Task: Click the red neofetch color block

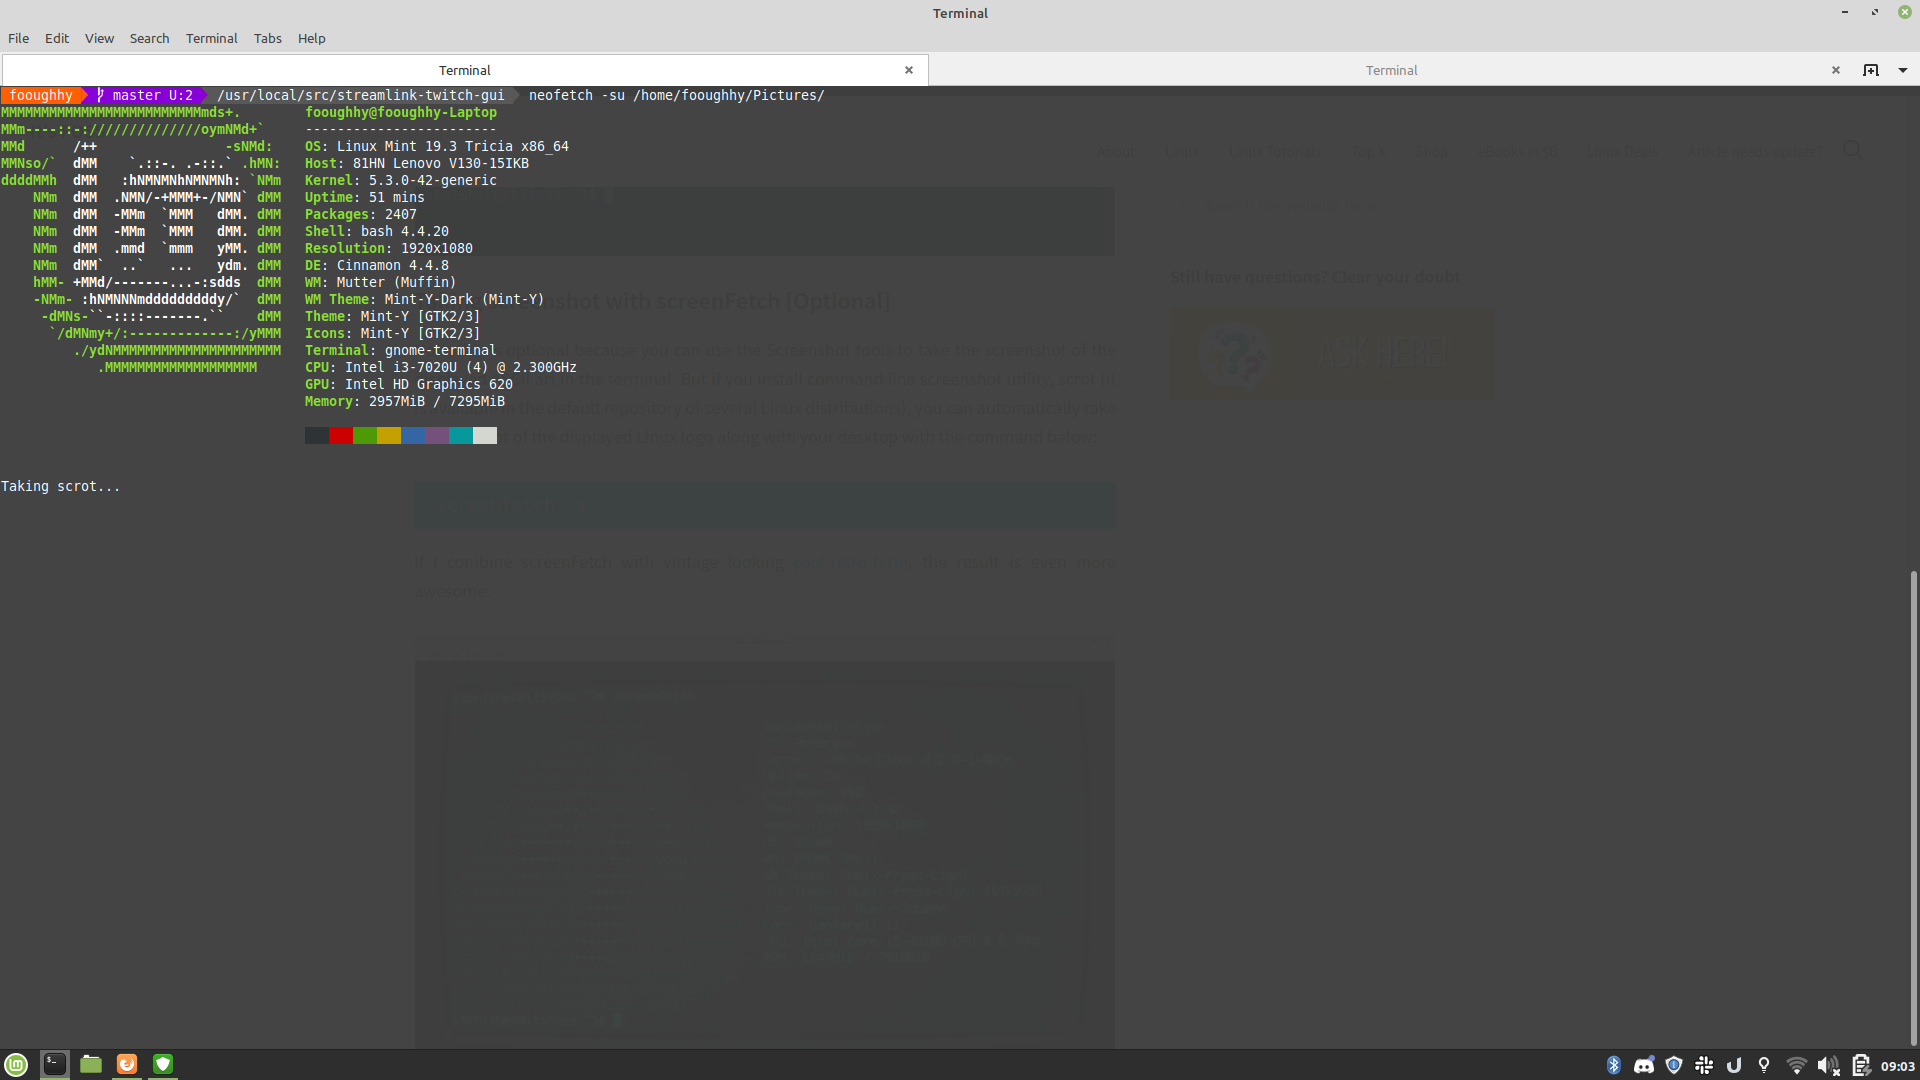Action: point(341,435)
